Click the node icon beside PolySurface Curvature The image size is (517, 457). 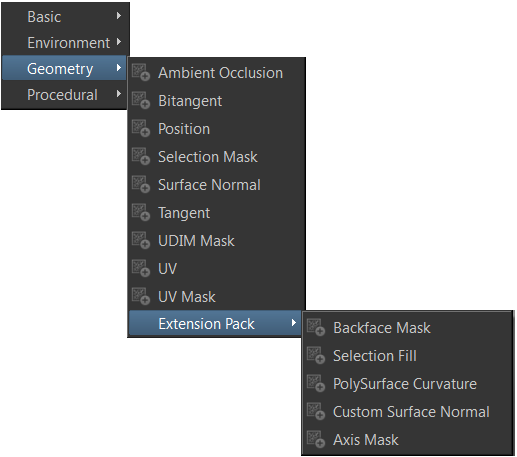coord(316,383)
